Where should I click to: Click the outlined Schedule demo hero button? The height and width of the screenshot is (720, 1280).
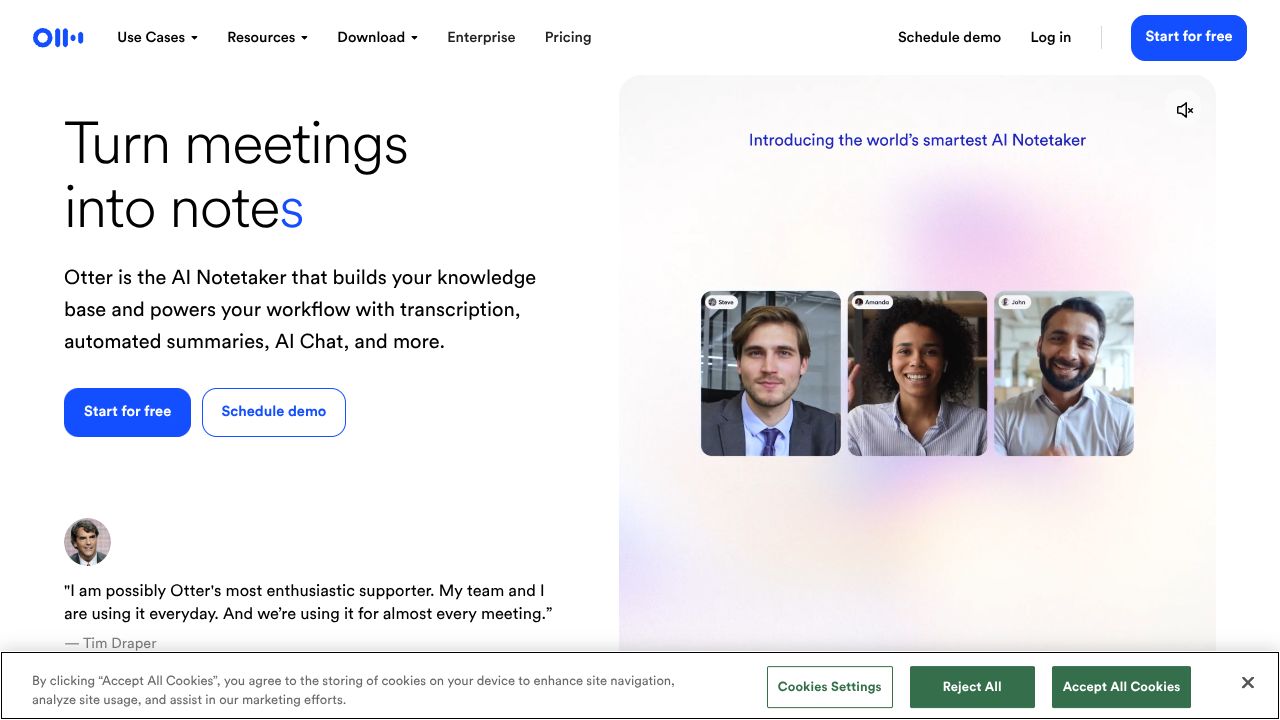click(273, 412)
